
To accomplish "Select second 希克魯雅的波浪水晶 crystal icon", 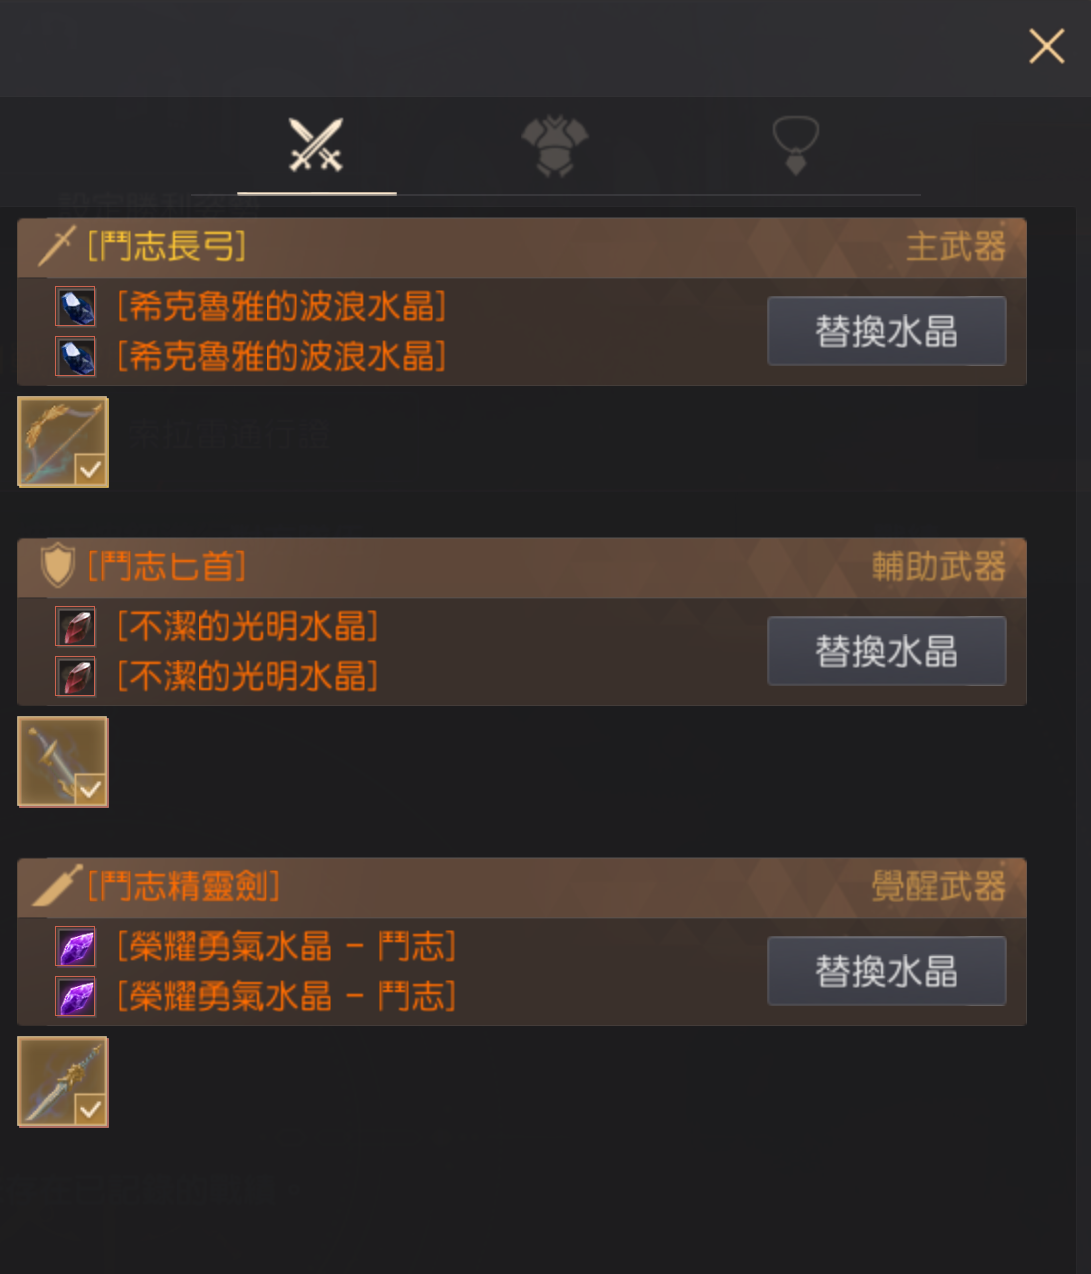I will click(x=75, y=356).
